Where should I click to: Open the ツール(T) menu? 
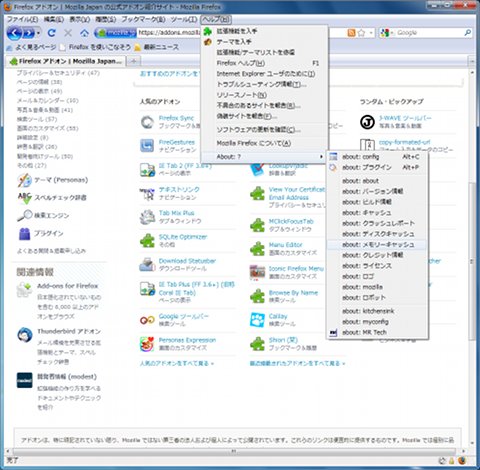[184, 19]
